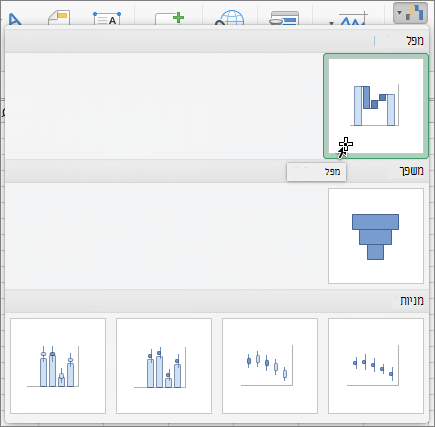The image size is (435, 427).
Task: Choose the High-Low-Close stock chart
Action: [376, 366]
